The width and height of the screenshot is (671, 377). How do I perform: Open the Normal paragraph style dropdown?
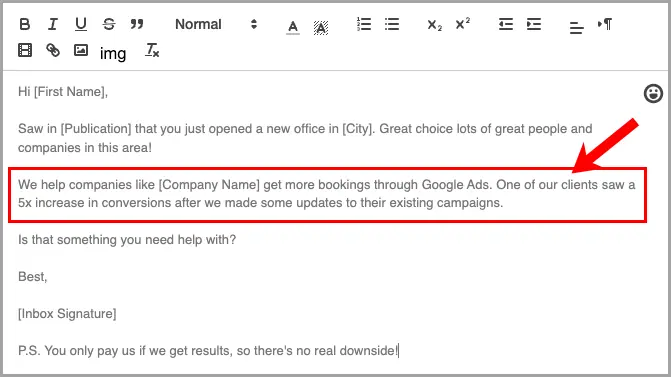[216, 24]
